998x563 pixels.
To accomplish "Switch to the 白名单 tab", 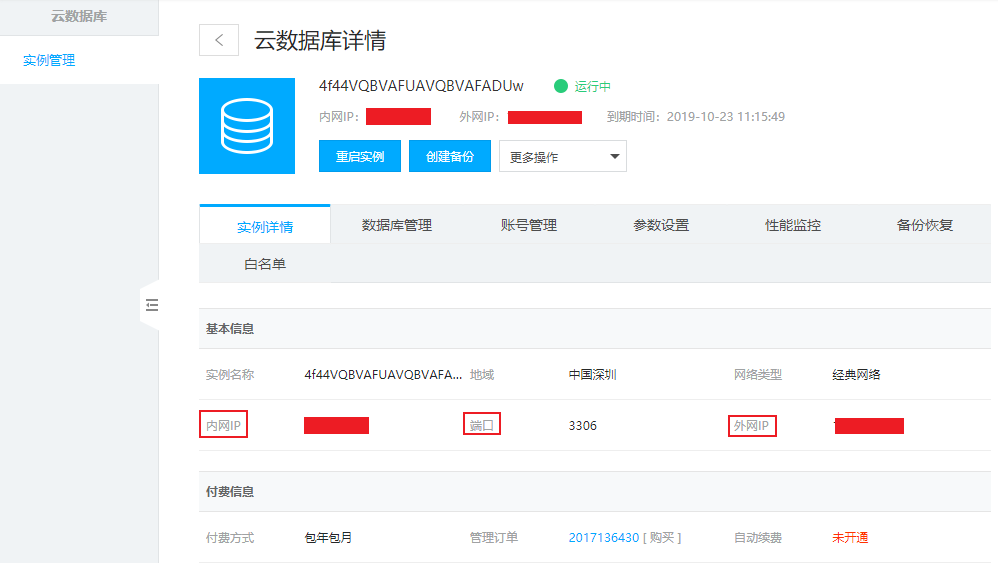I will click(265, 264).
